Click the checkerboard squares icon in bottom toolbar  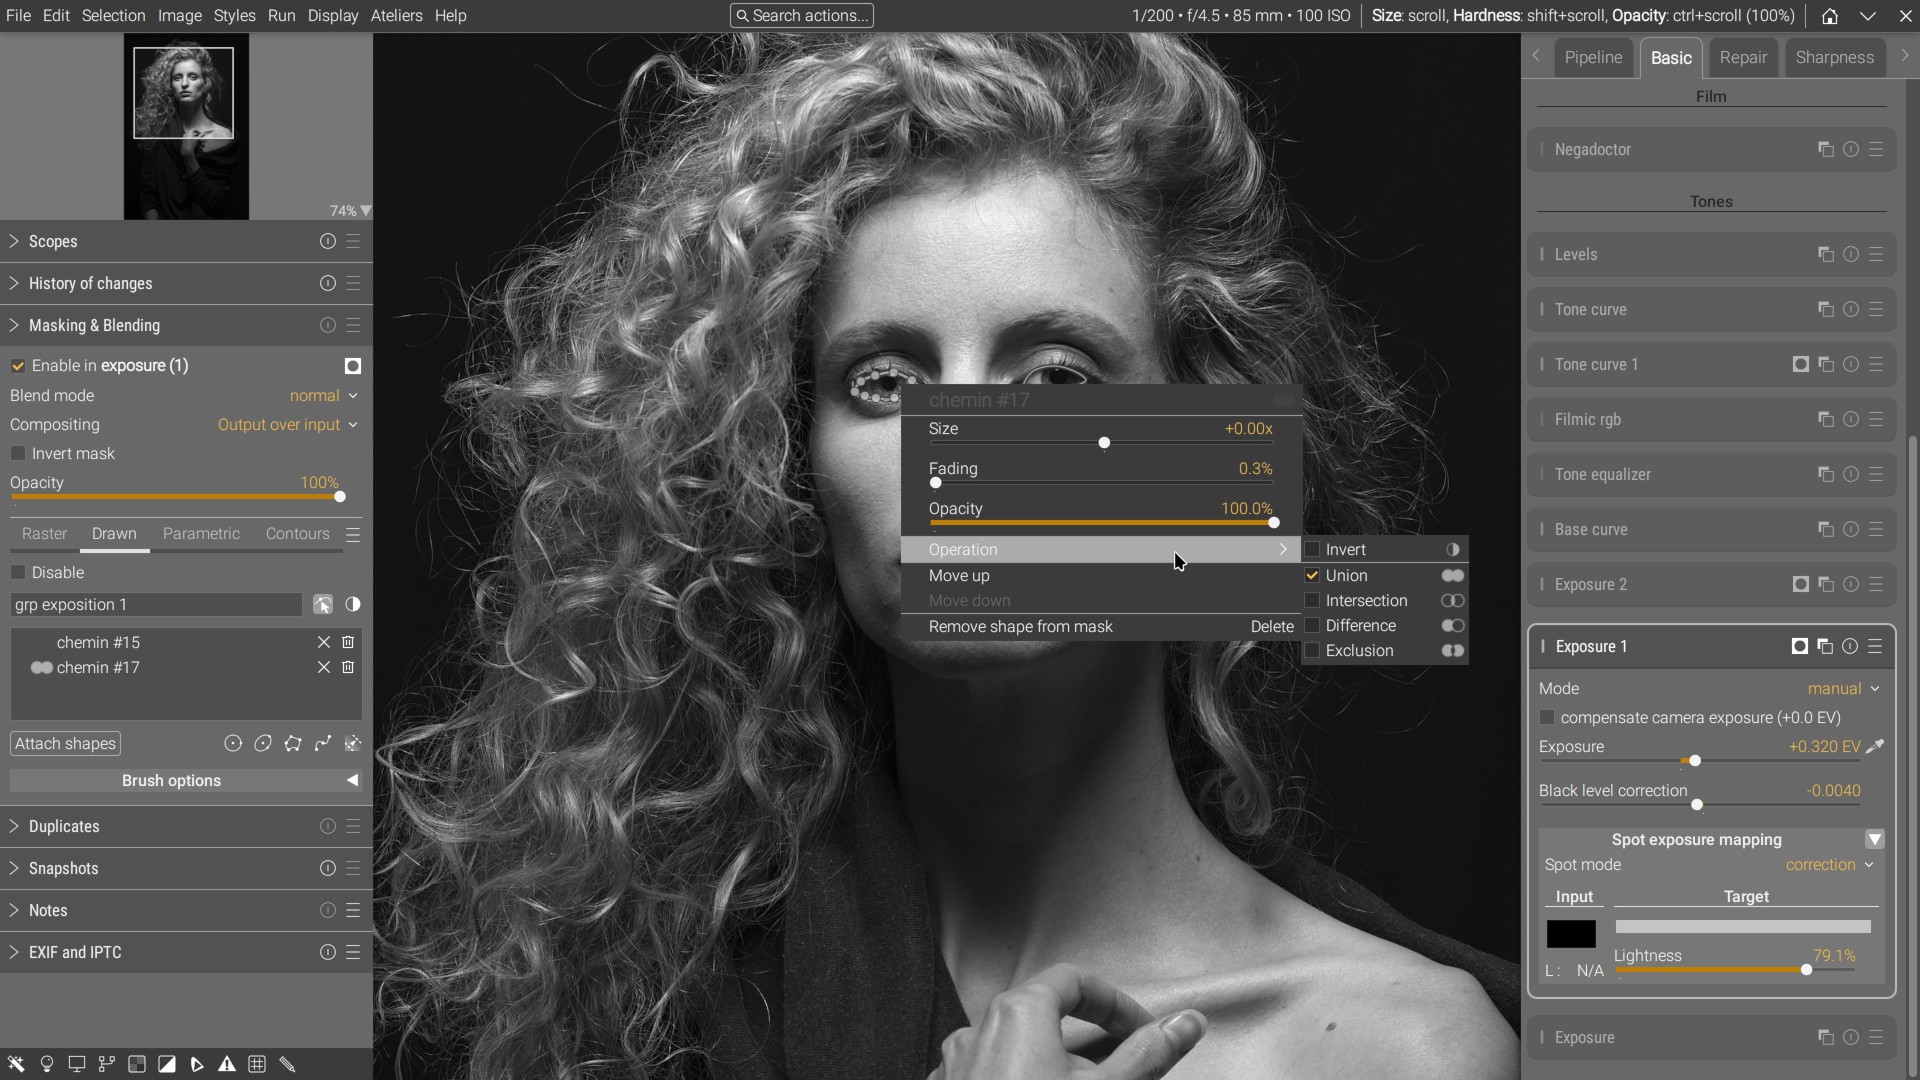coord(137,1064)
